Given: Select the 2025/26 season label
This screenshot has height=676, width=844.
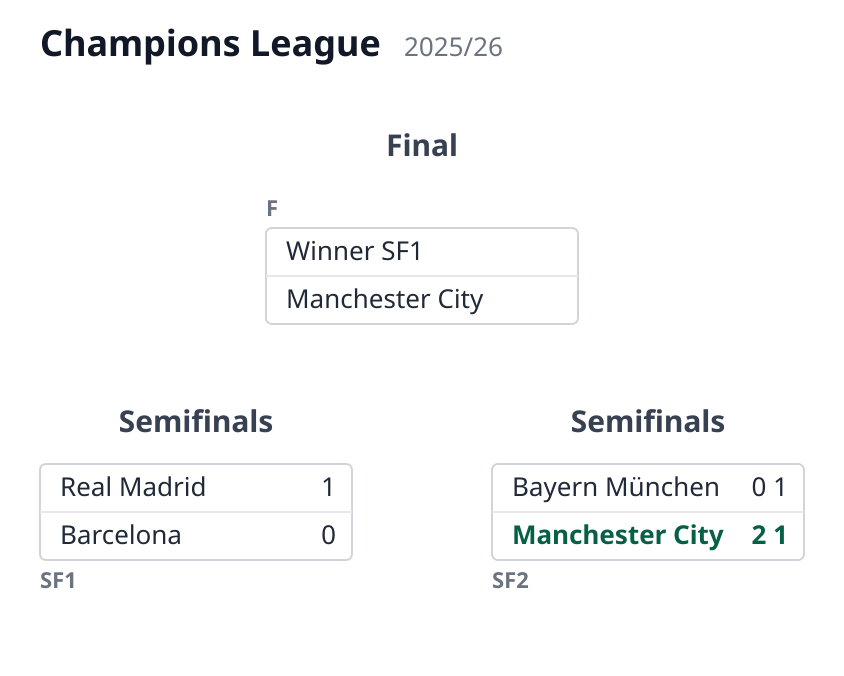Looking at the screenshot, I should point(453,47).
